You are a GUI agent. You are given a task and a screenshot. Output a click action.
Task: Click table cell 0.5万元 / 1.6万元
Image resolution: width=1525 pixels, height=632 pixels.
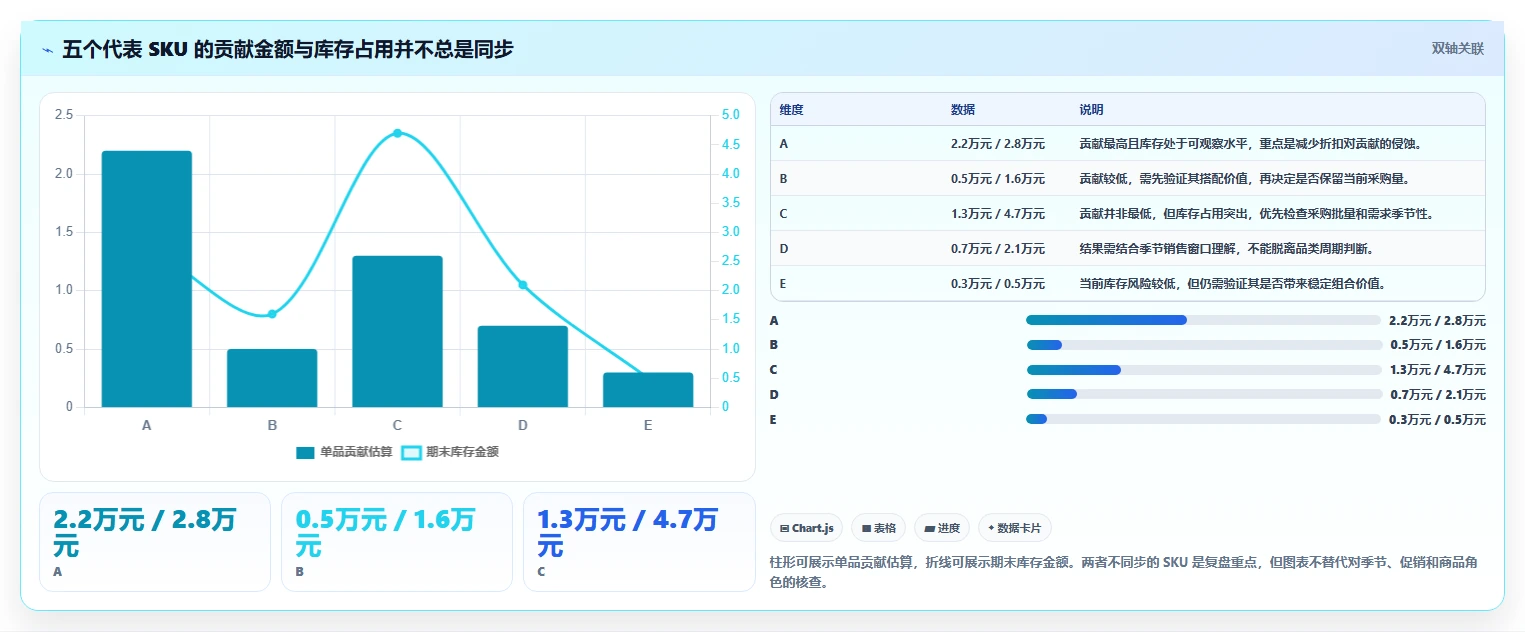[998, 179]
